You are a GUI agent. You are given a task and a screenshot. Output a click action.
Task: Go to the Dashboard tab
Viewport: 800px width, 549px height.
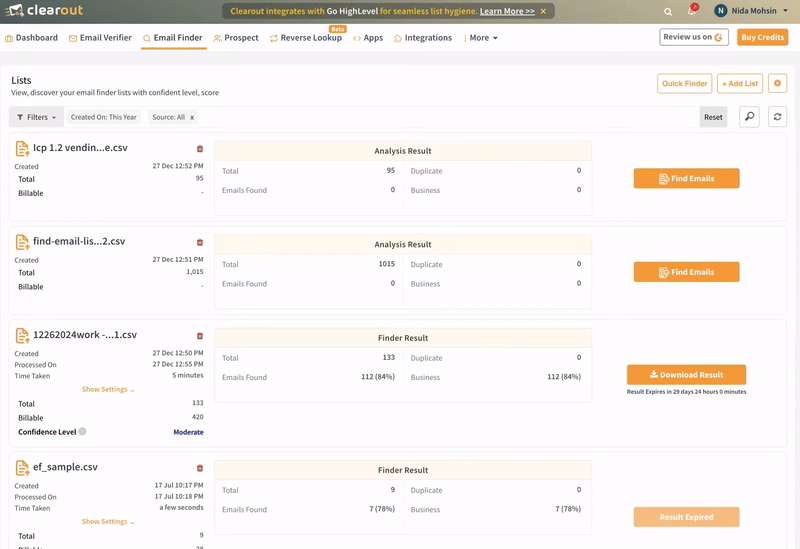click(x=31, y=38)
